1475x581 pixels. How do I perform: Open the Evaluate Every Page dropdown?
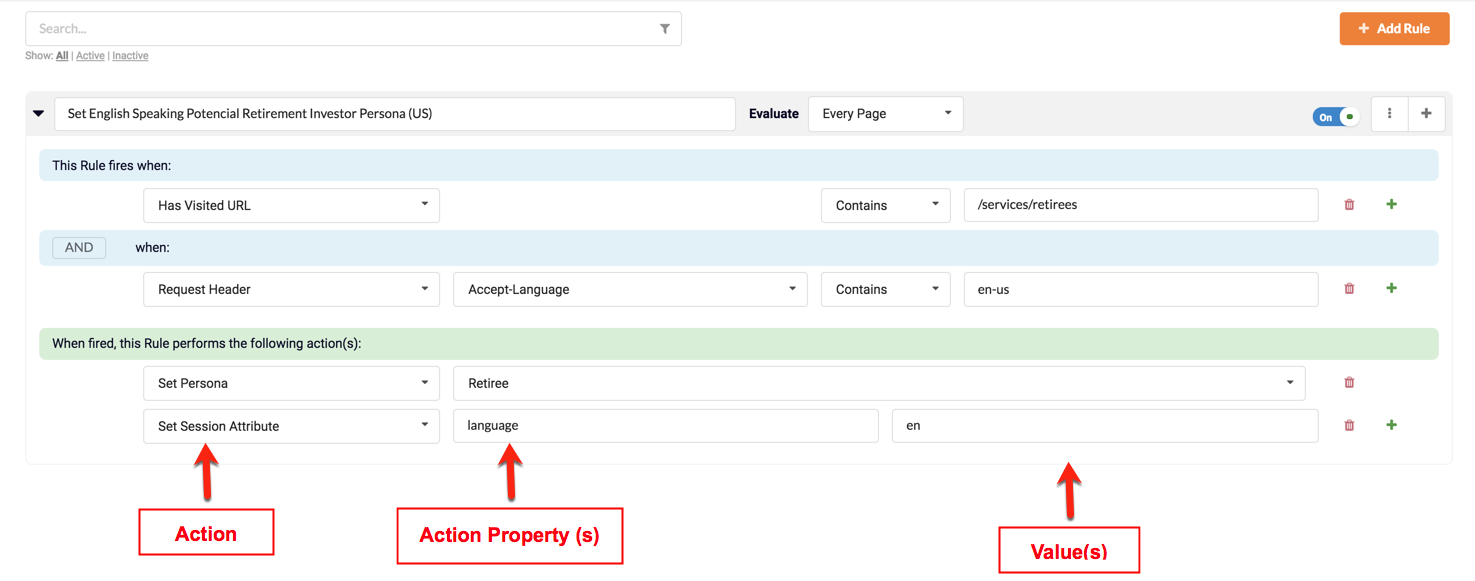click(885, 114)
